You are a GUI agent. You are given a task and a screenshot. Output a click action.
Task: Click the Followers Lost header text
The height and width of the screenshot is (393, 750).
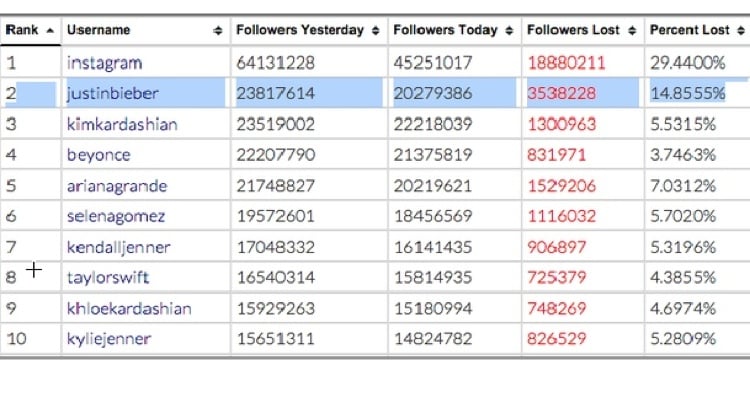(573, 30)
